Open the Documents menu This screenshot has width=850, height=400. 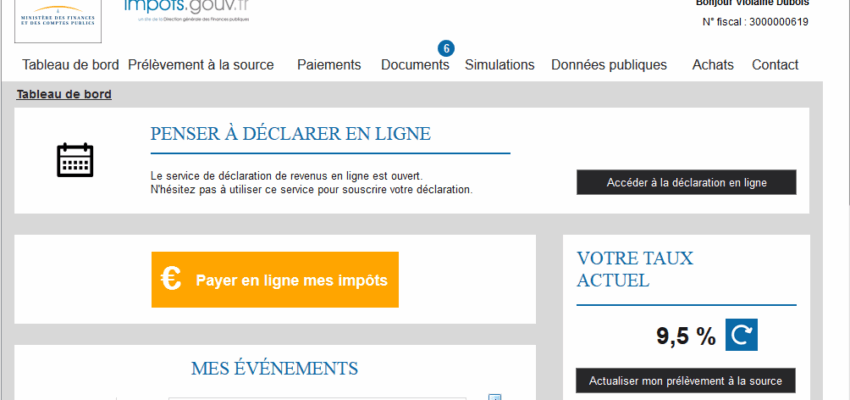tap(415, 65)
